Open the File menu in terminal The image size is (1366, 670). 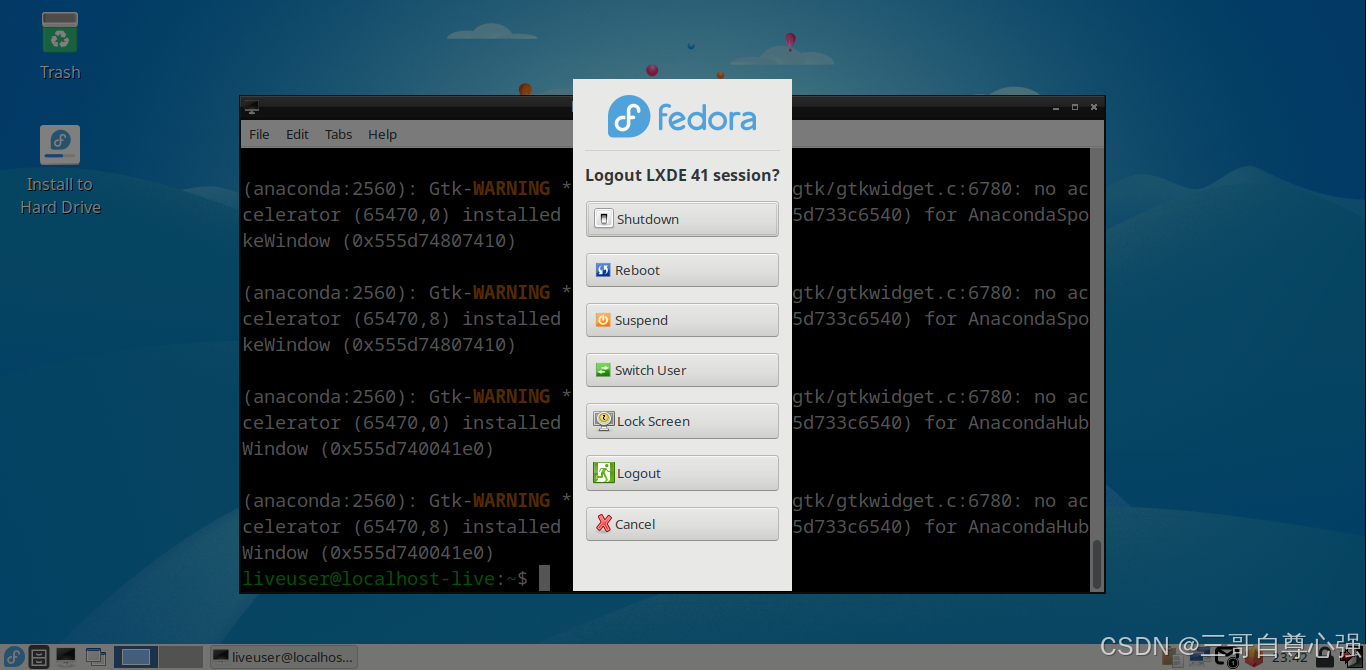259,134
